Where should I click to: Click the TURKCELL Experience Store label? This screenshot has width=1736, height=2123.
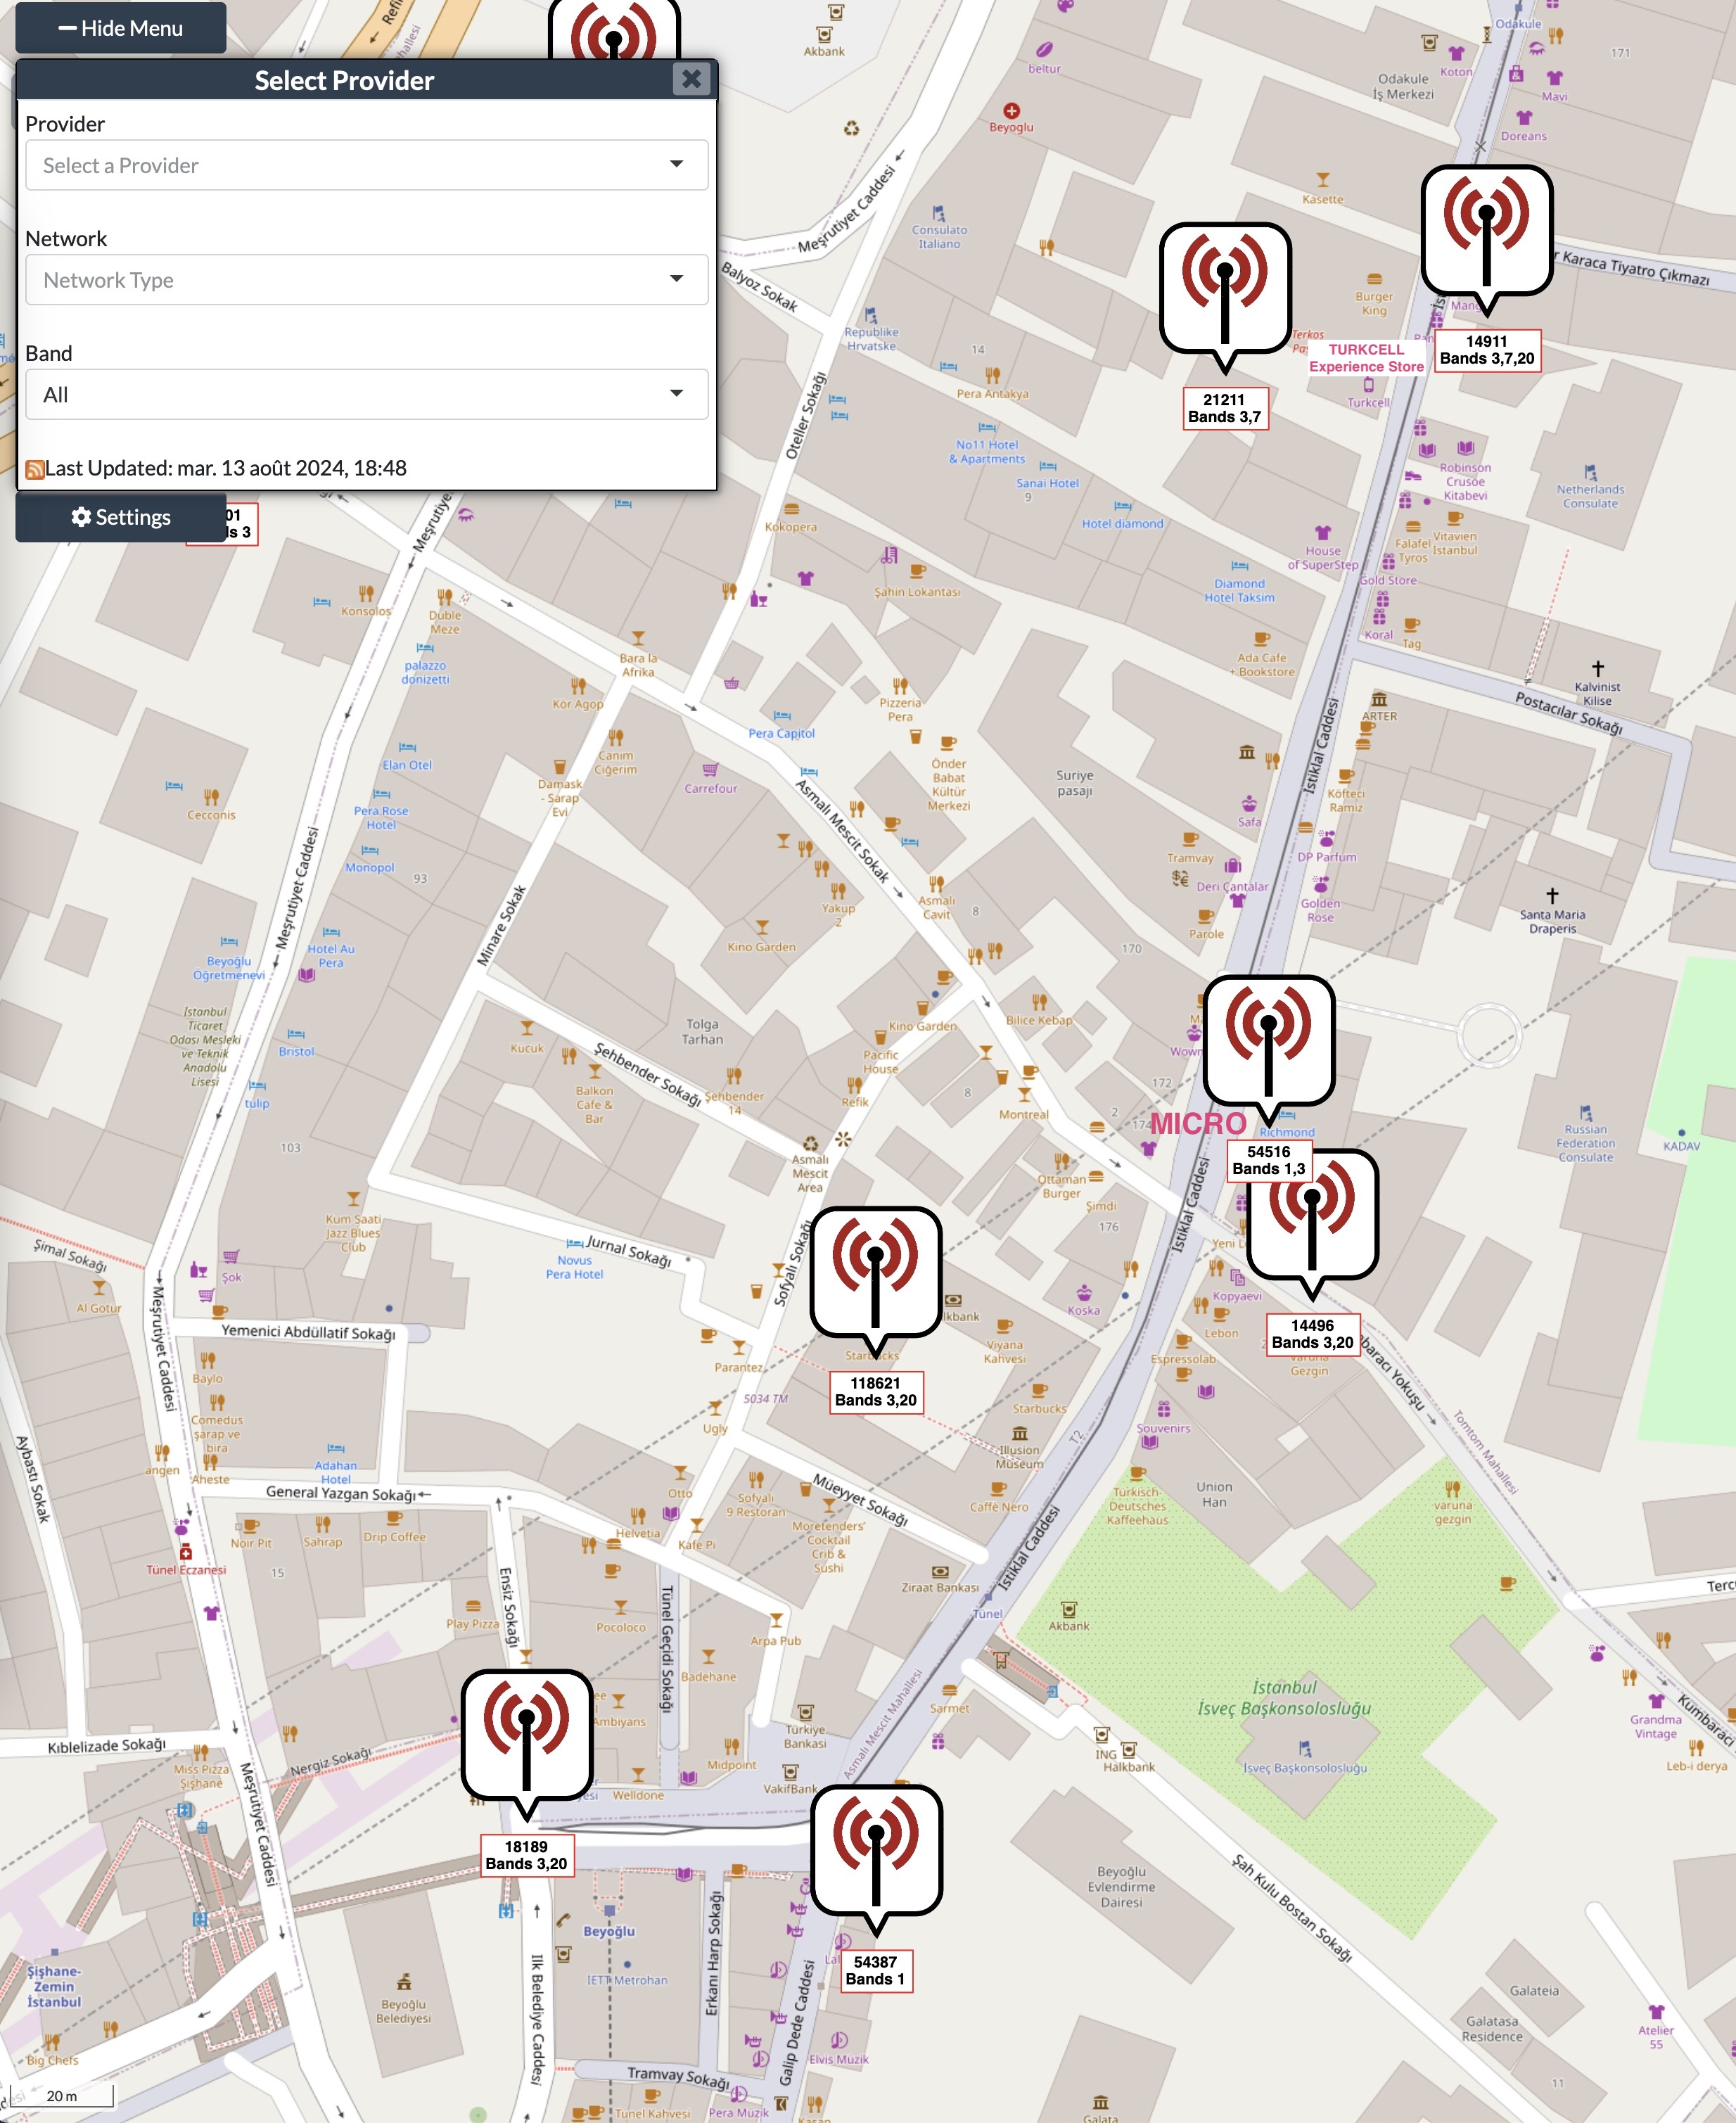pyautogui.click(x=1366, y=358)
